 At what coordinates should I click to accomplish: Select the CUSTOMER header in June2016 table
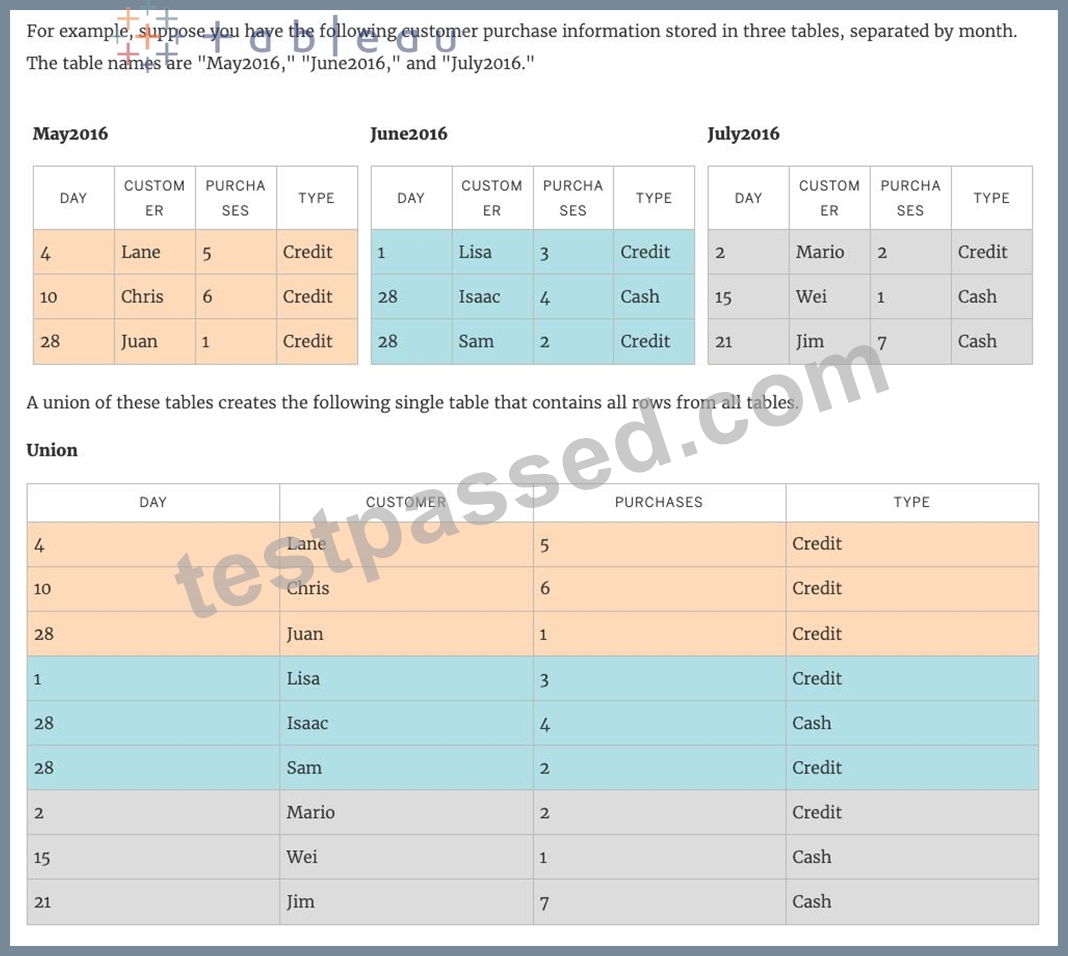pos(492,198)
